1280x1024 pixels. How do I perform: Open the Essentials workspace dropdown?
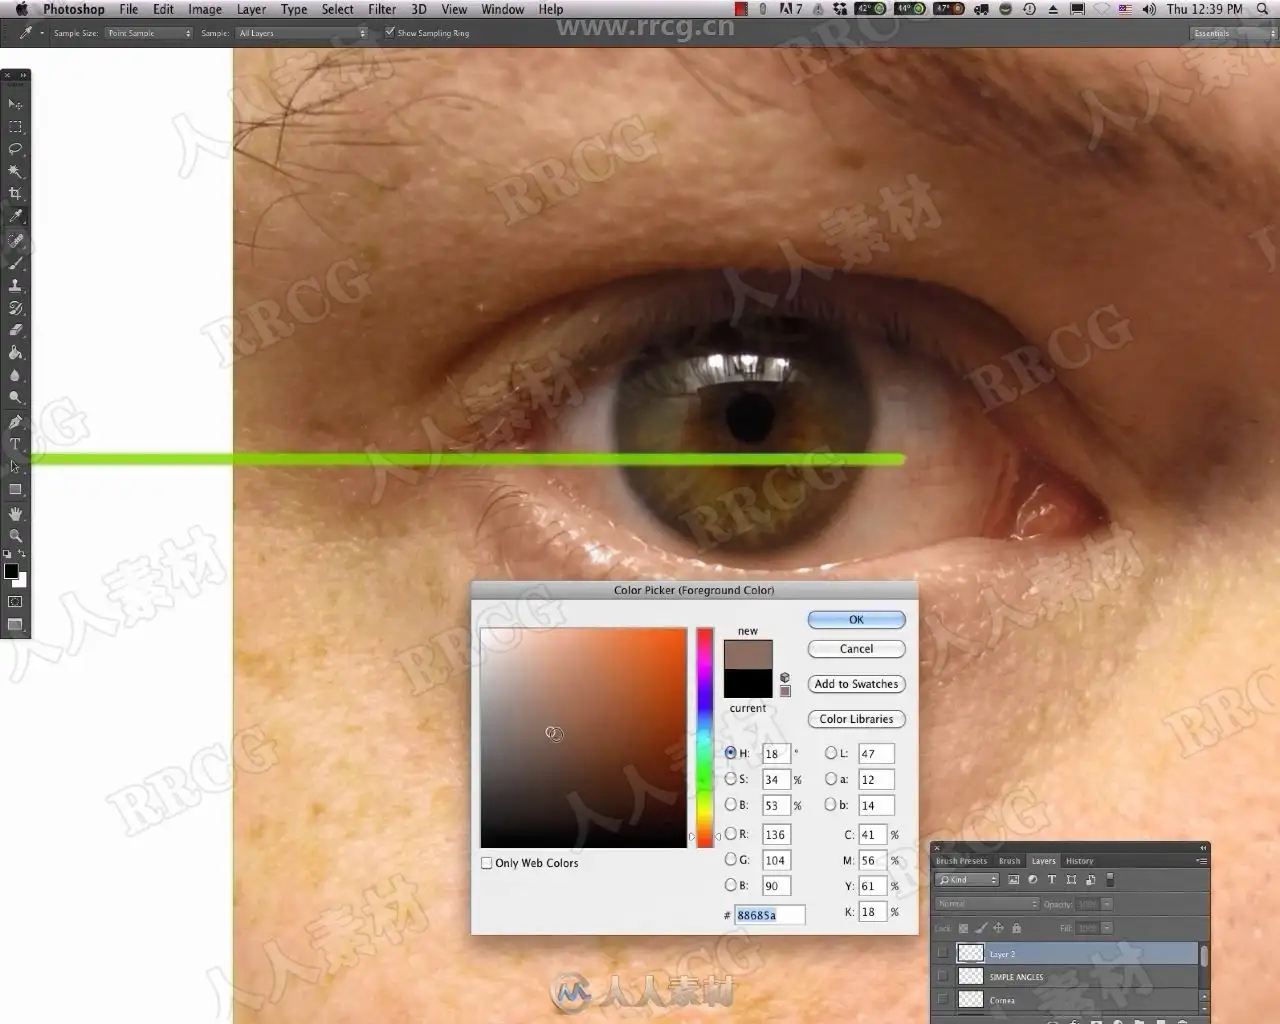[x=1233, y=33]
